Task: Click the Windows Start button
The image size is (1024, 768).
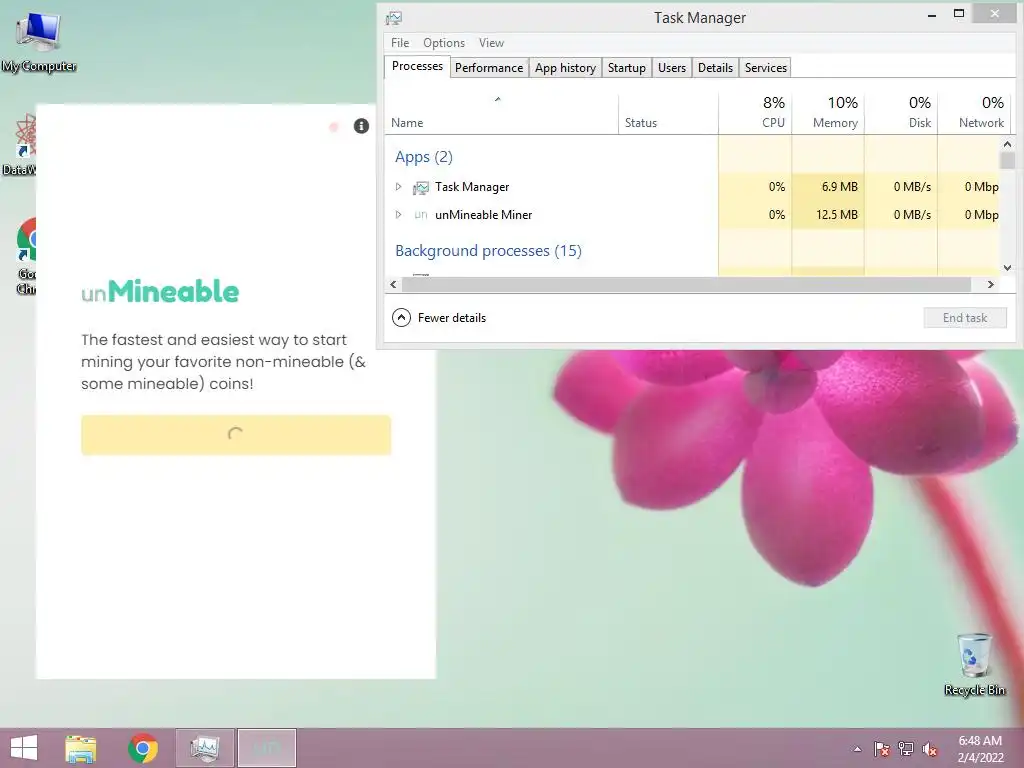Action: click(24, 748)
